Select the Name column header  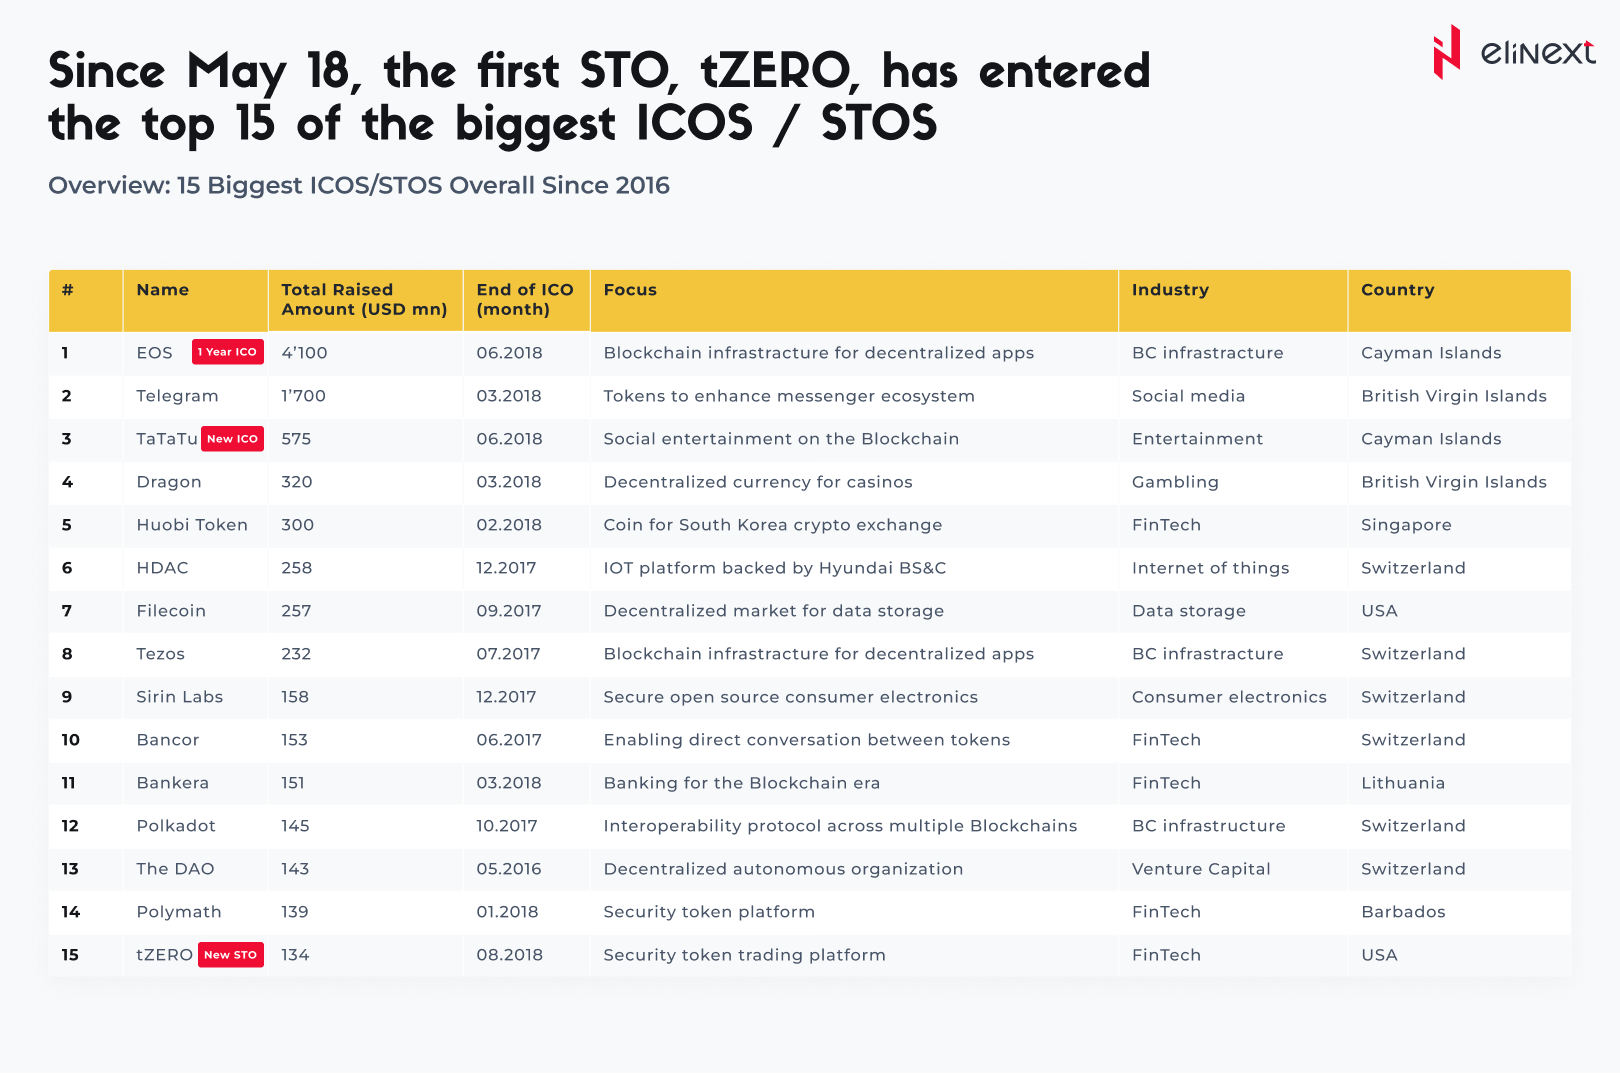click(x=163, y=290)
